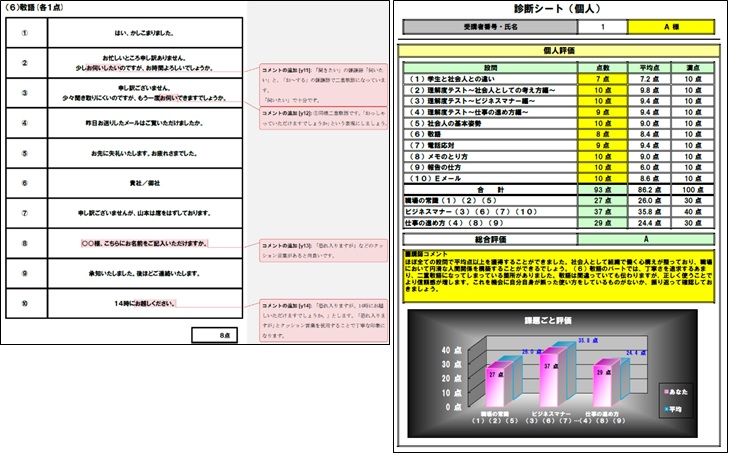Click the overall grade 'A' green cell
730x456 pixels.
click(x=646, y=239)
